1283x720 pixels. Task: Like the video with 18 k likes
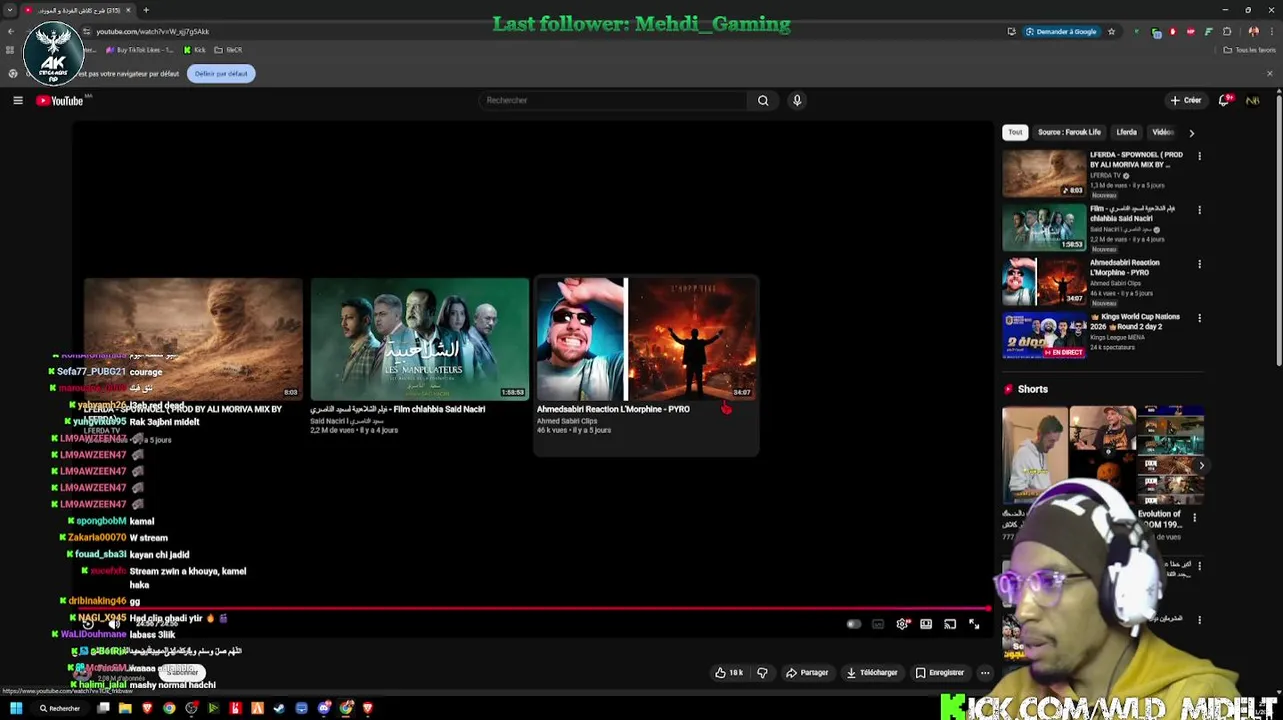[x=728, y=673]
